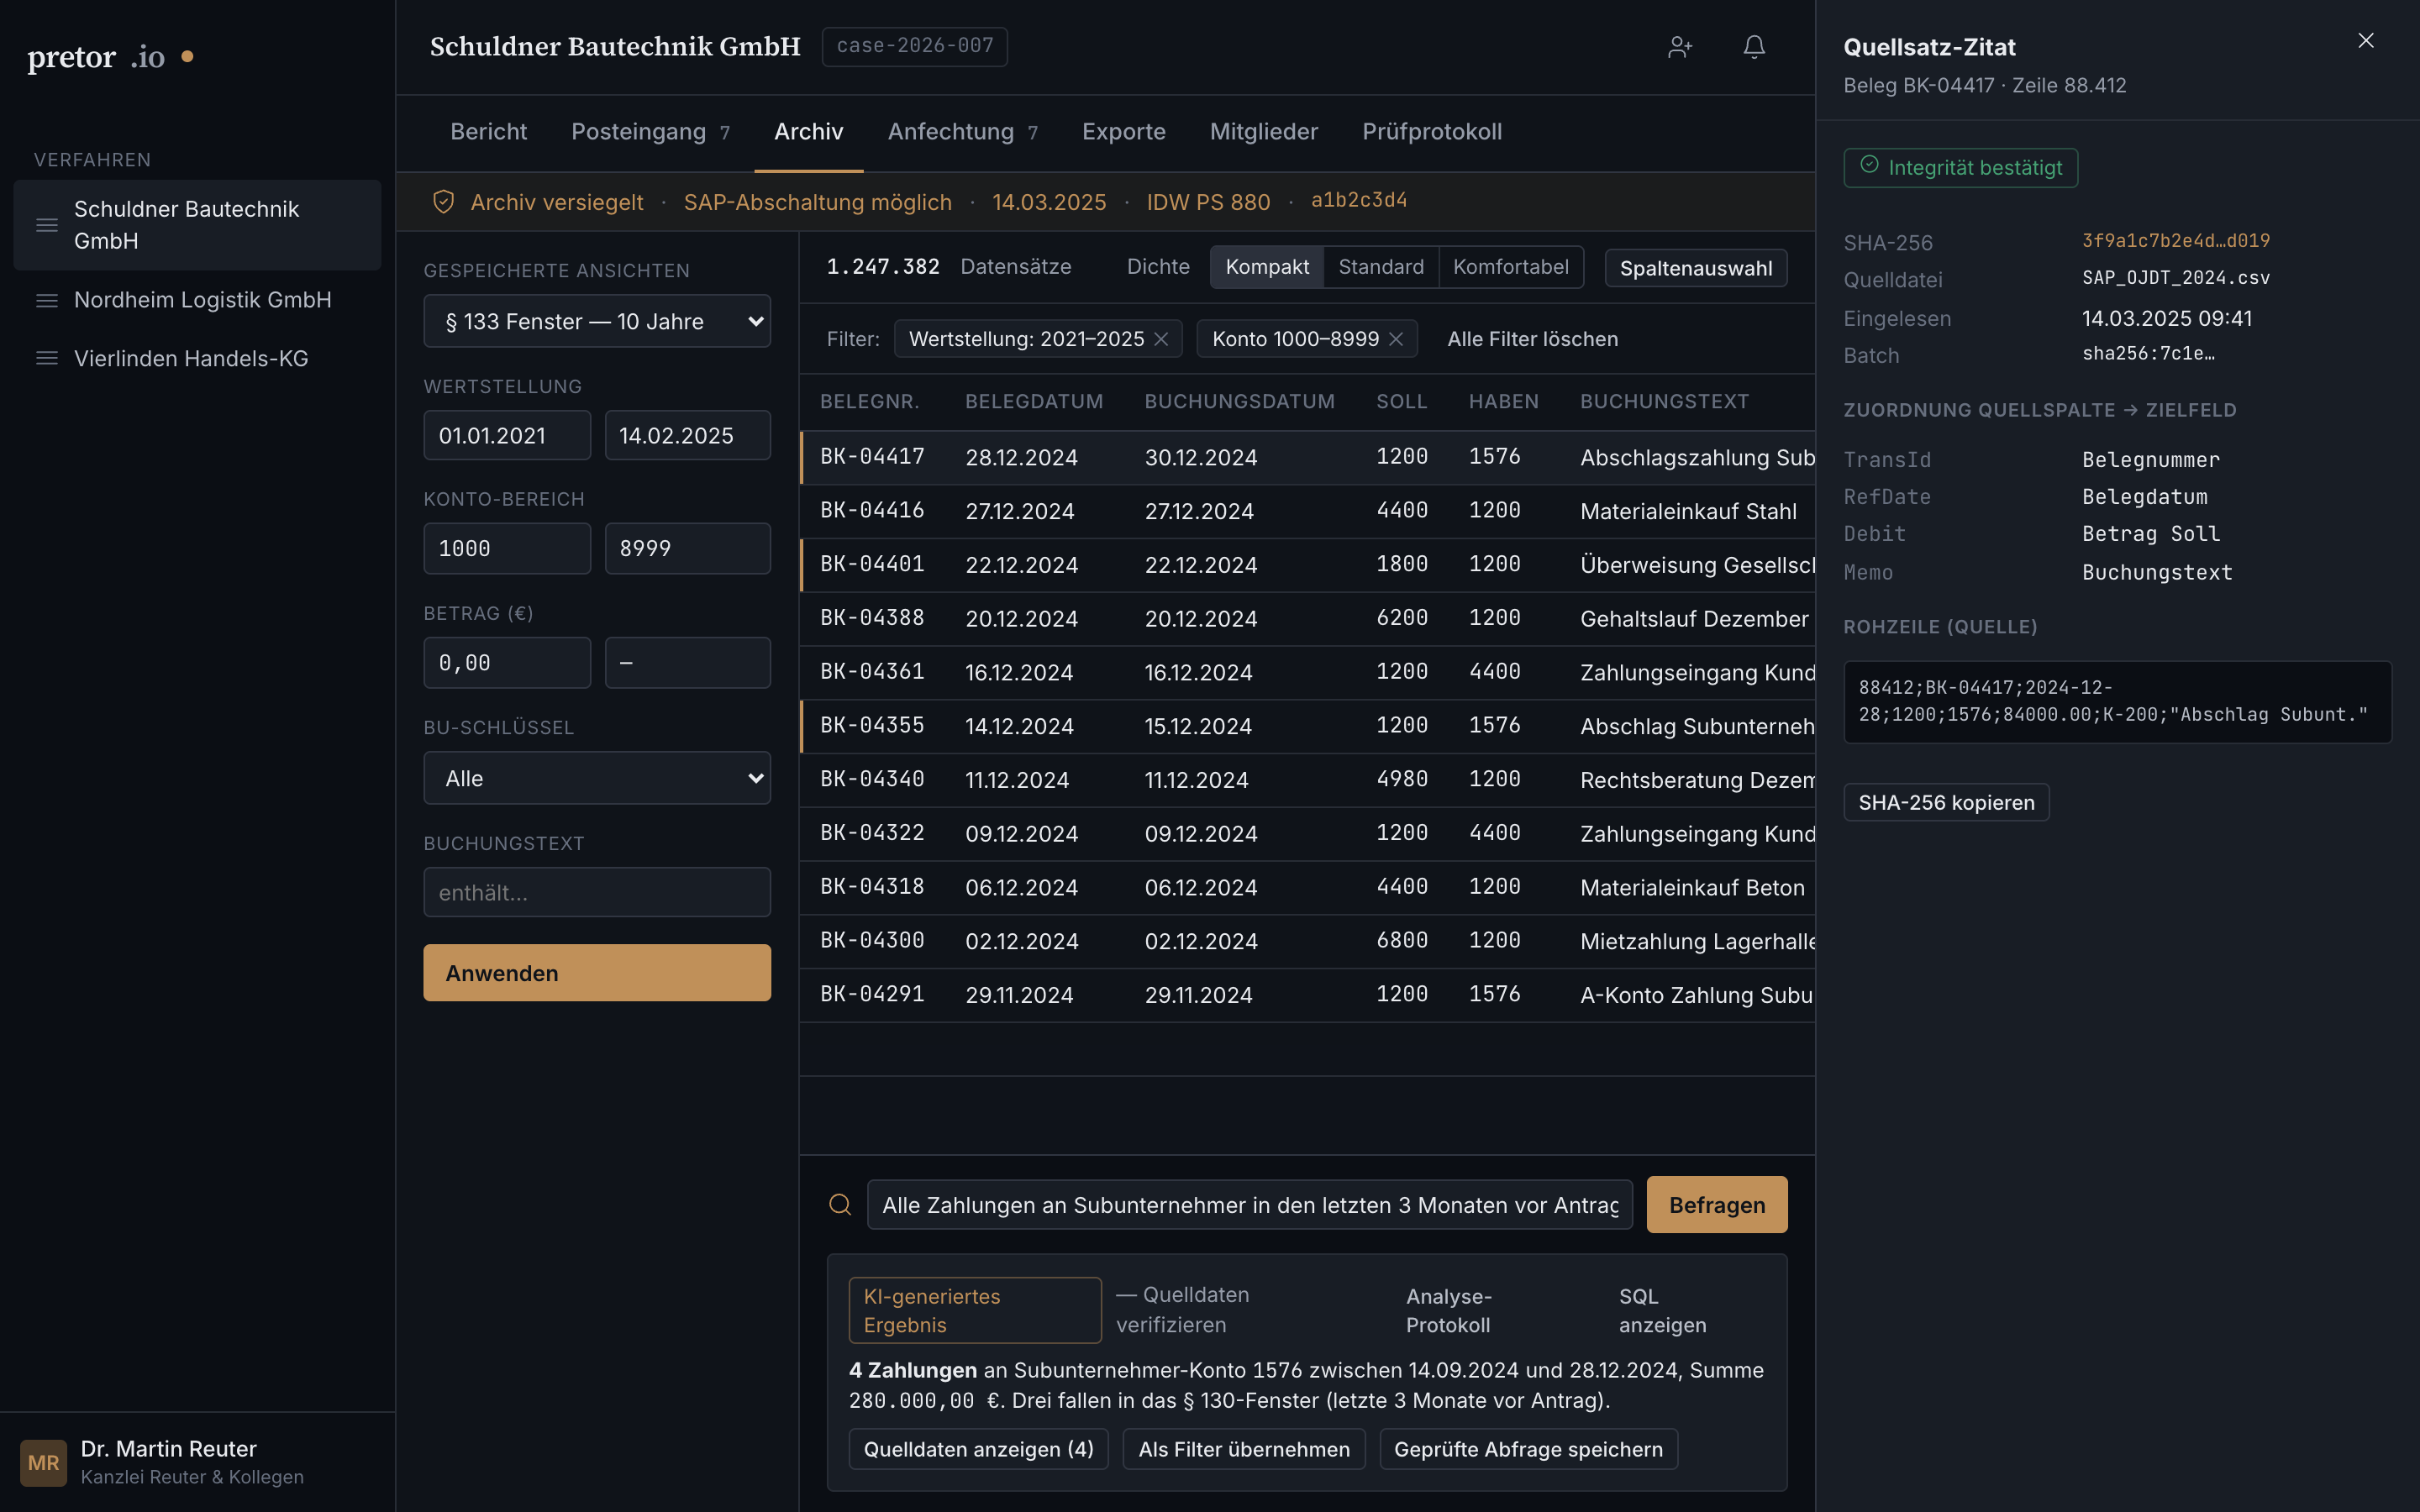This screenshot has height=1512, width=2420.
Task: Click the natural language query input field
Action: click(1249, 1205)
